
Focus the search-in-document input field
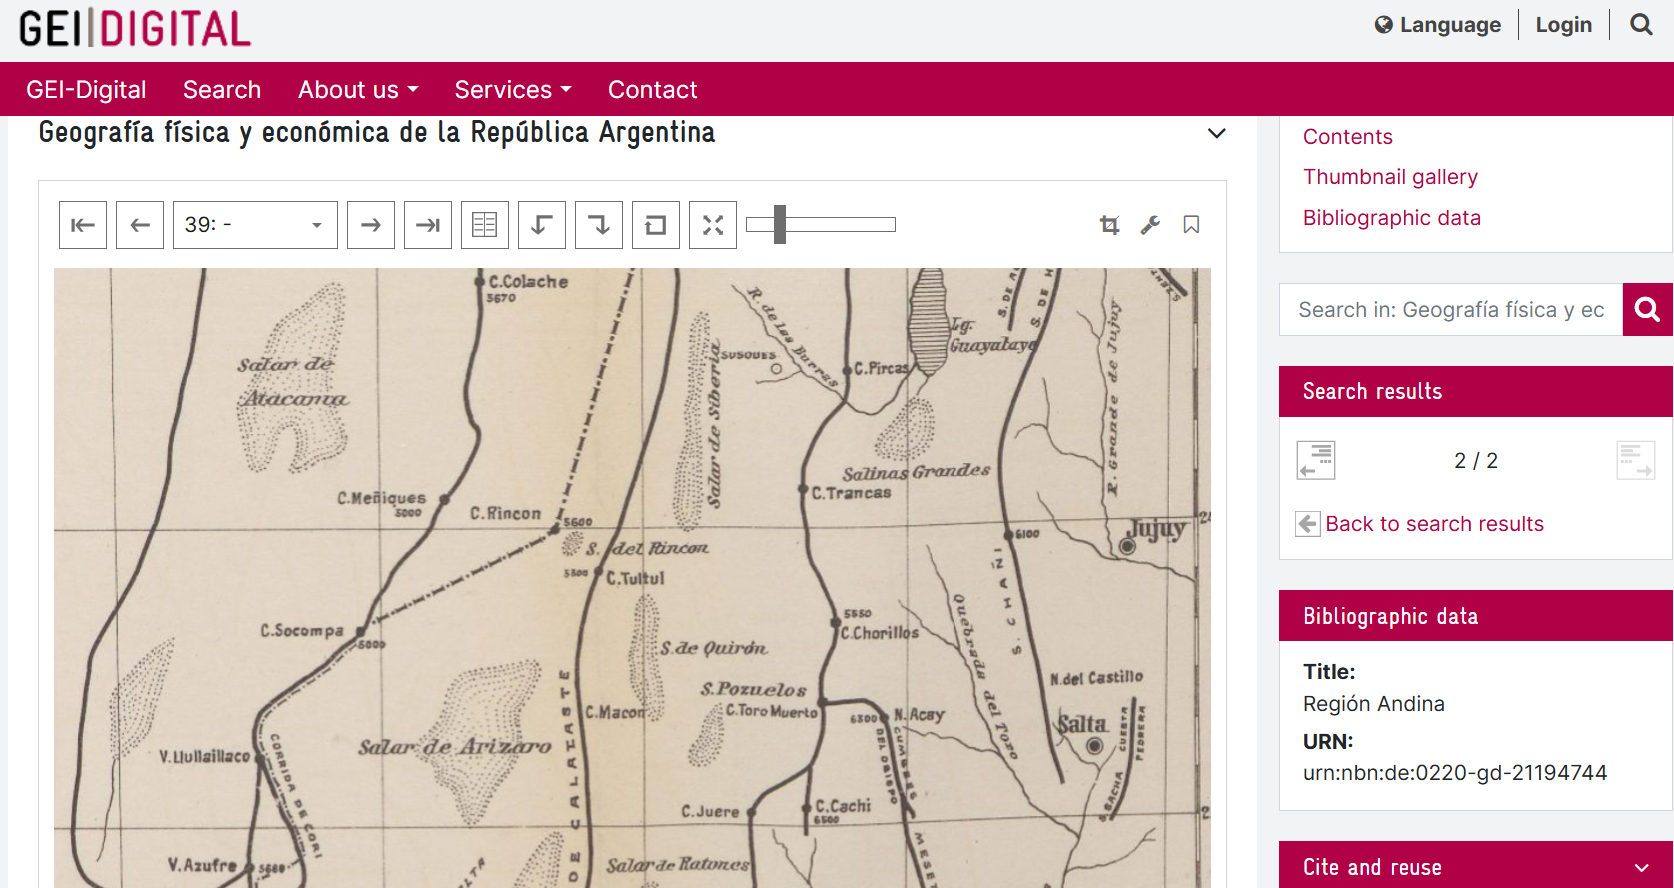[1451, 310]
